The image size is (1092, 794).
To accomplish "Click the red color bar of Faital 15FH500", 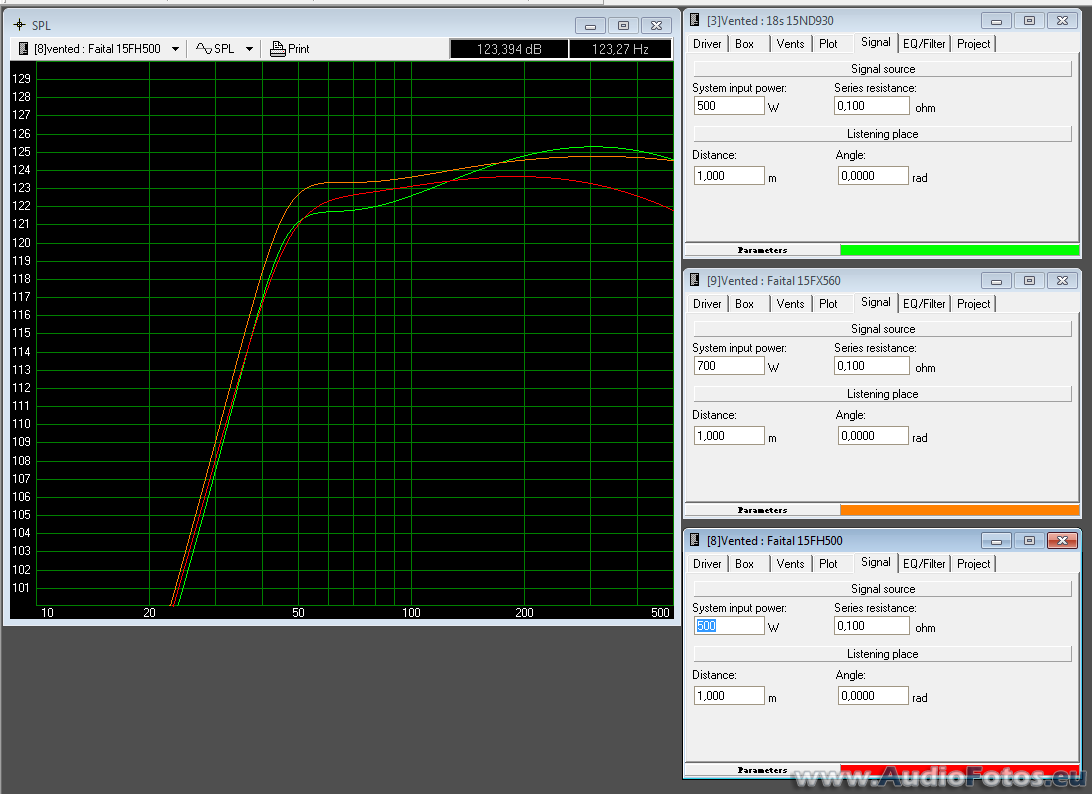I will (960, 770).
